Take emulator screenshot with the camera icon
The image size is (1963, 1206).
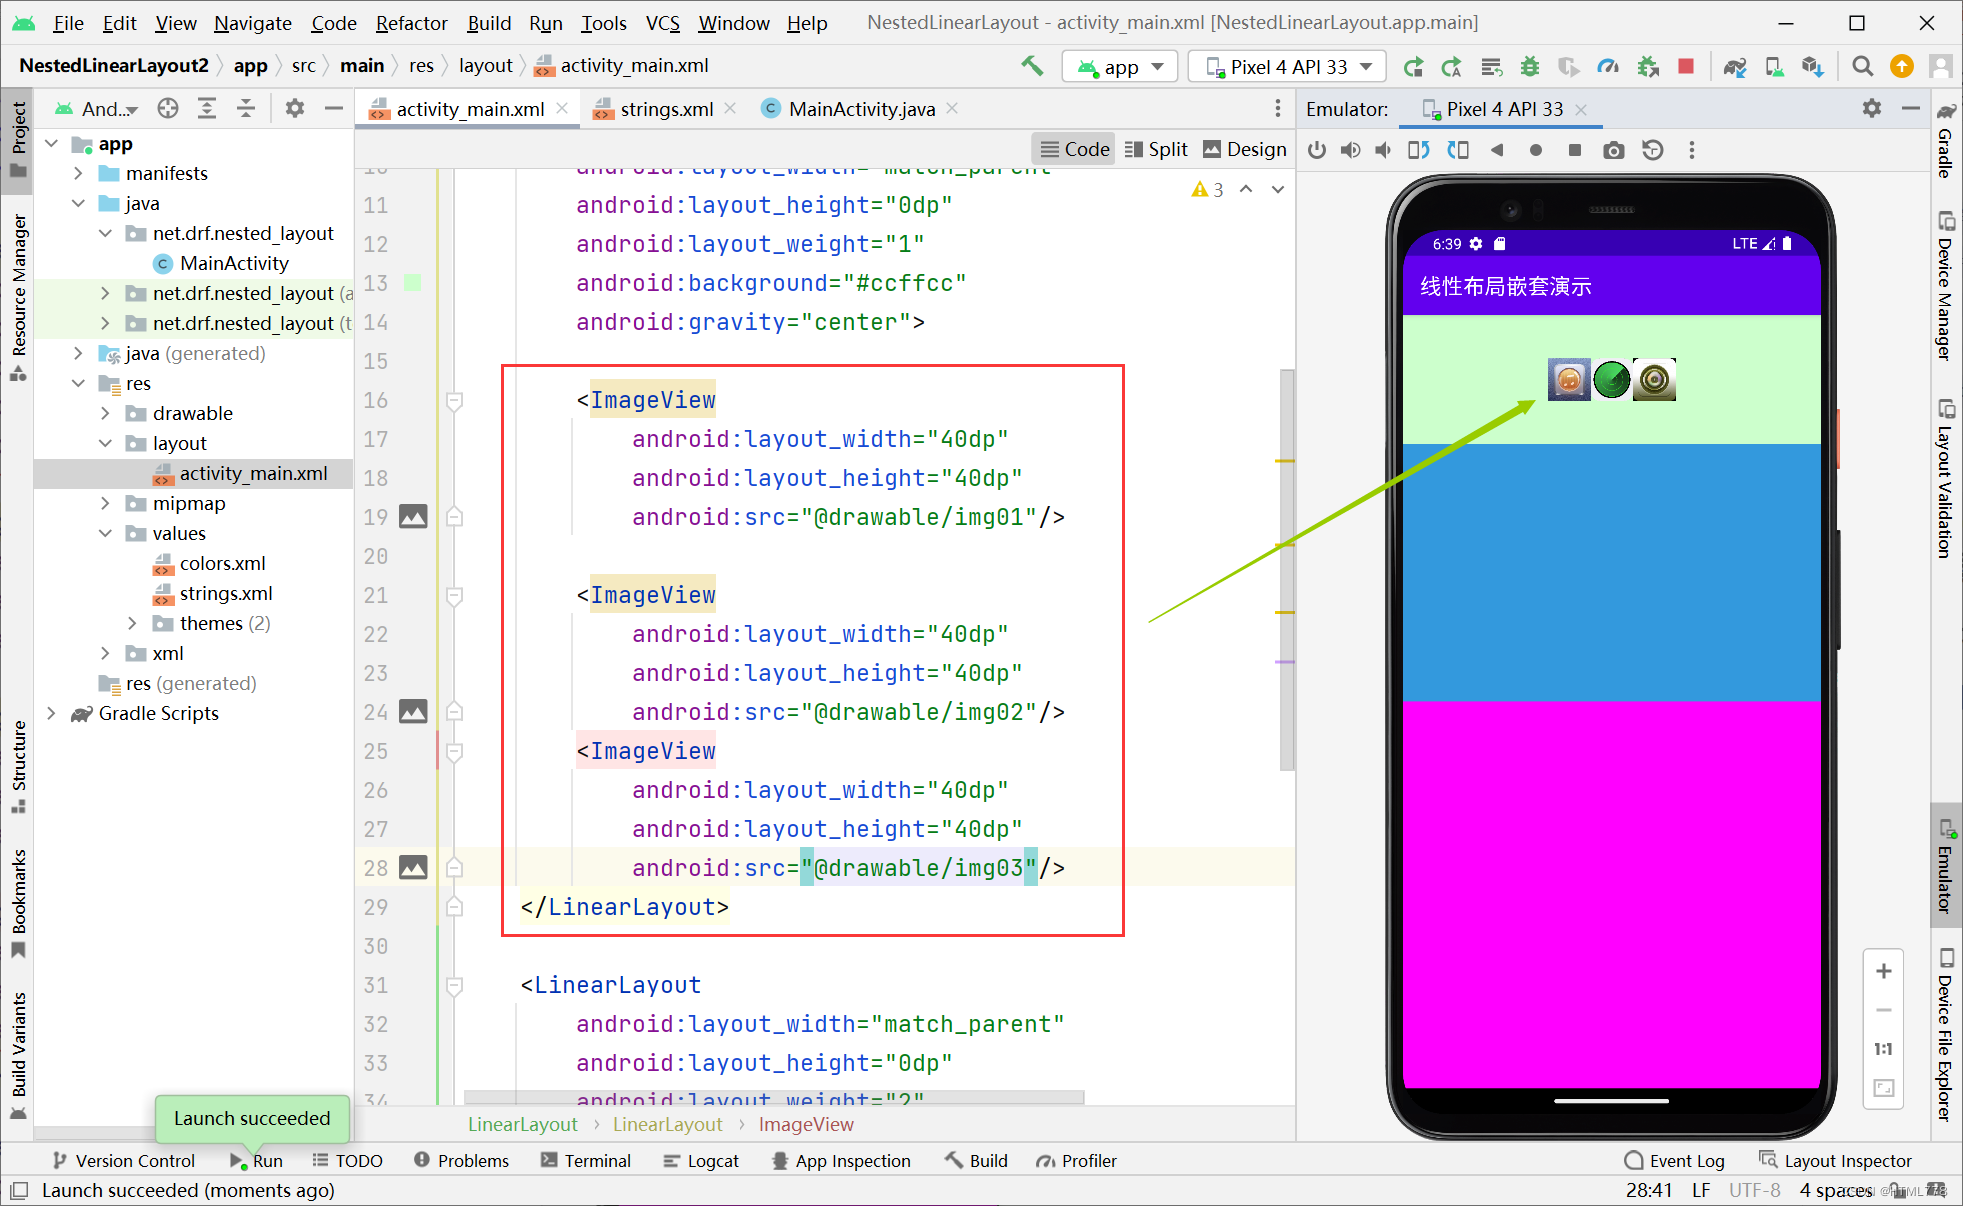pos(1613,150)
